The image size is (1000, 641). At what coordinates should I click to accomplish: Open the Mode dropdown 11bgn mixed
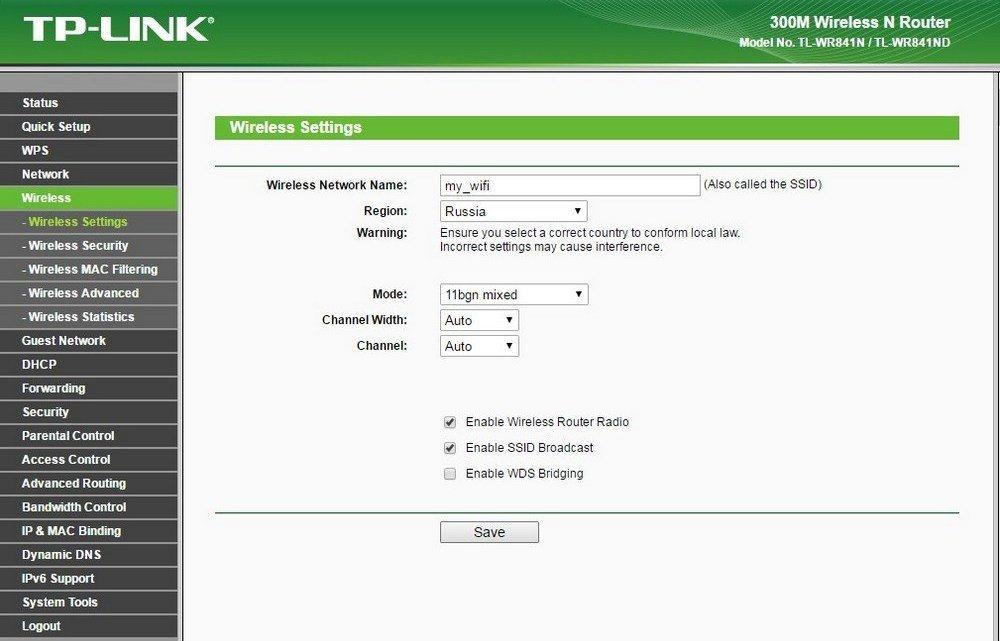click(x=514, y=295)
